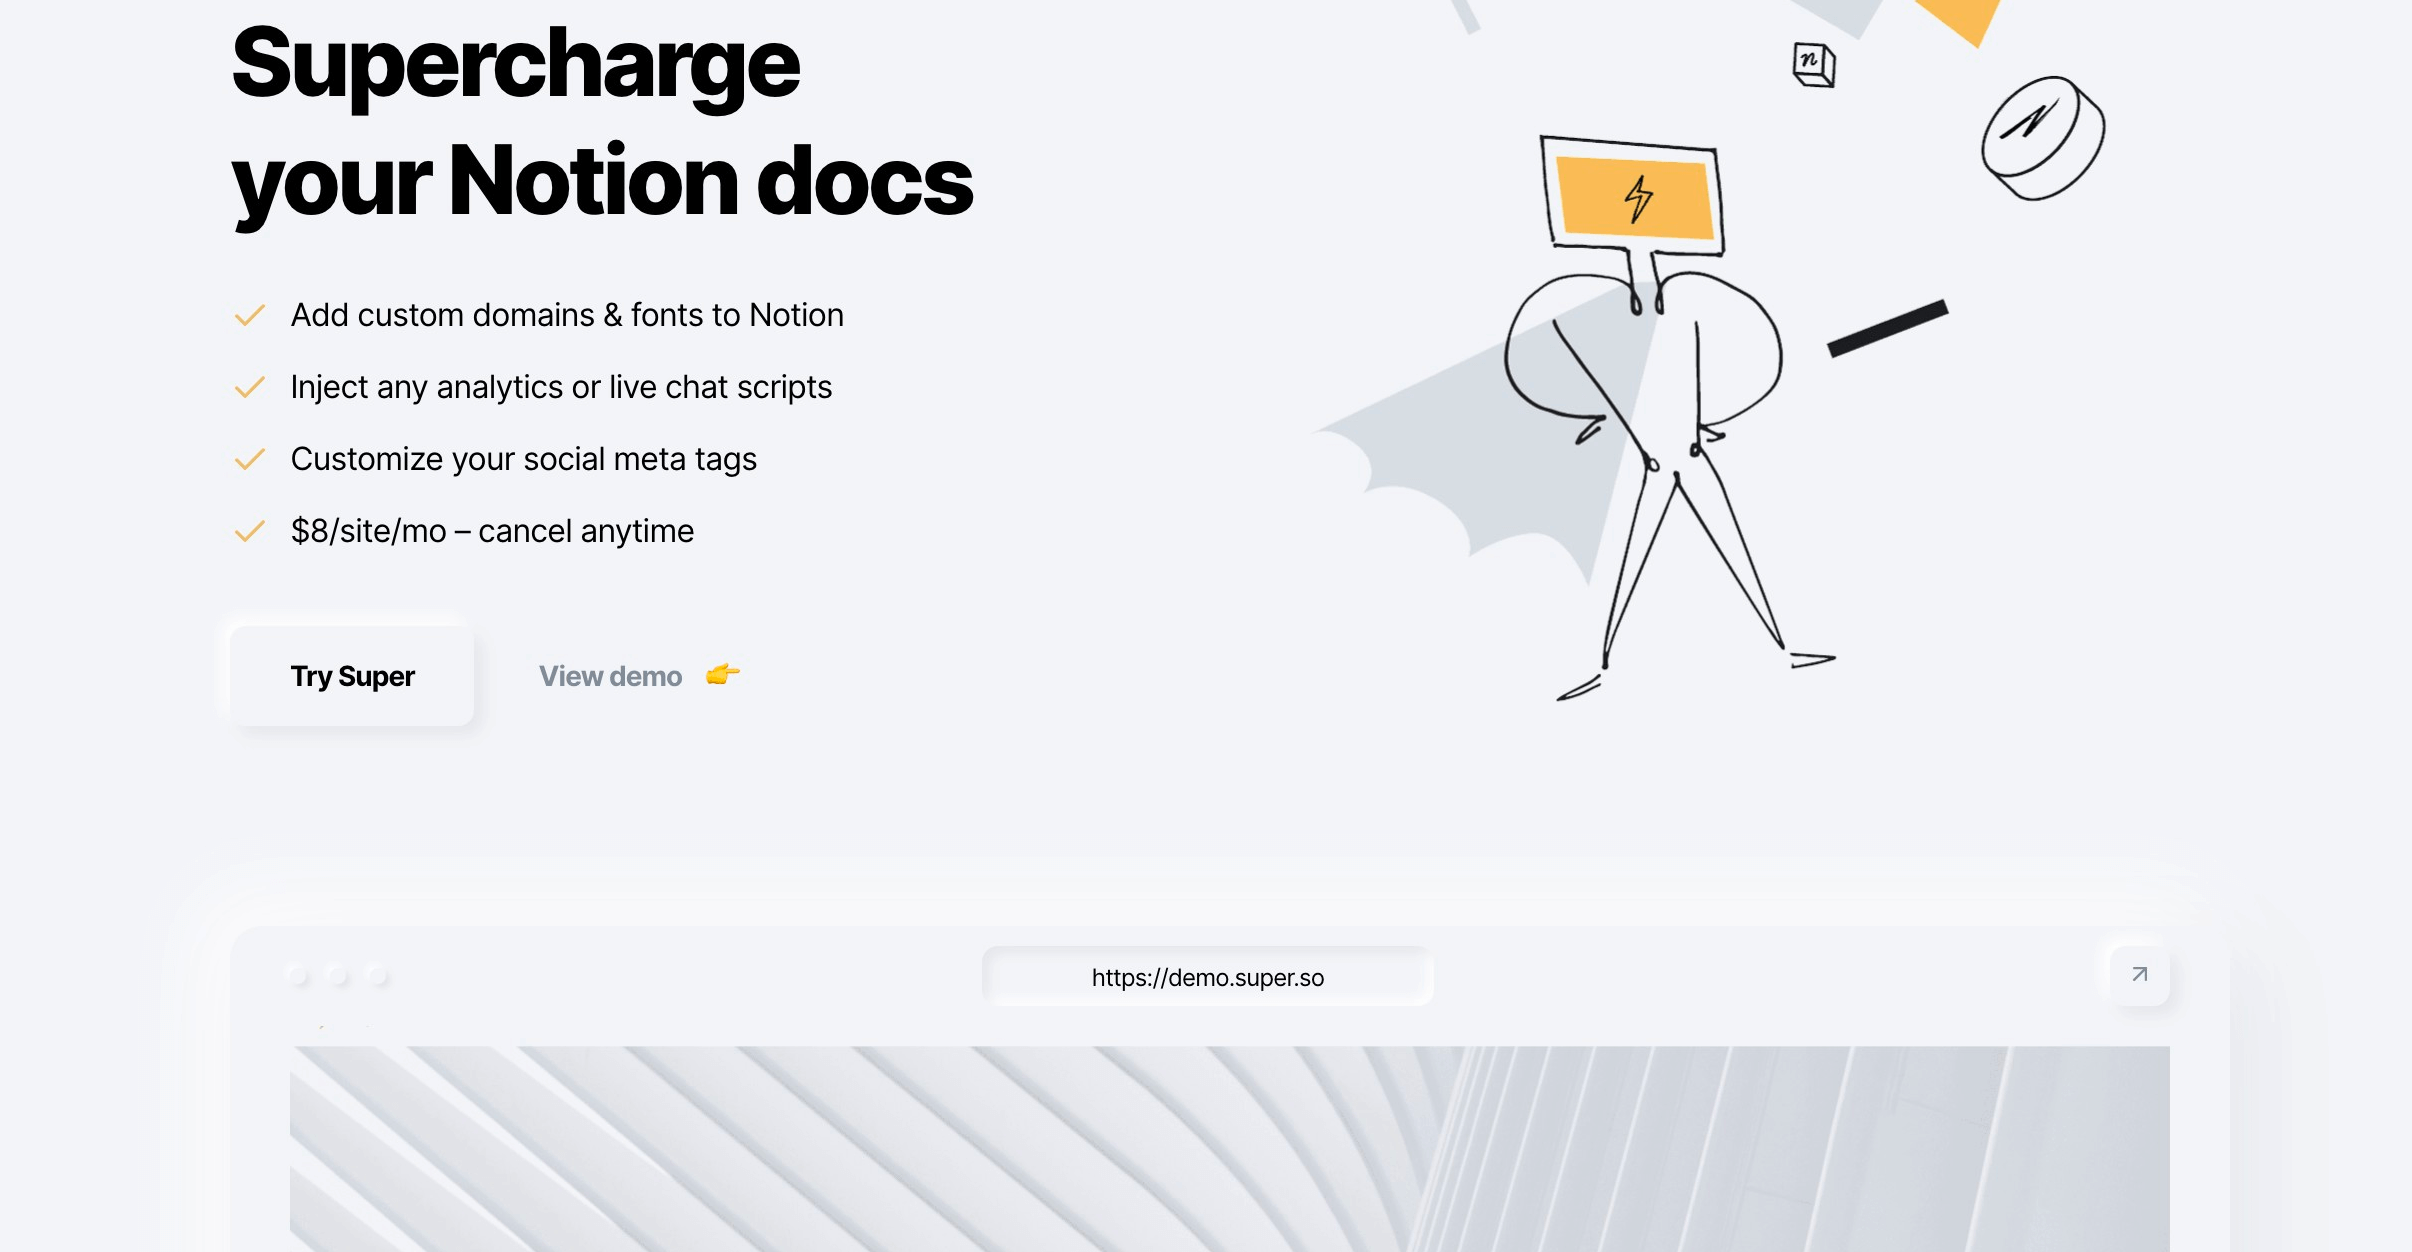This screenshot has height=1252, width=2412.
Task: Click the lightning bolt on the yellow screen
Action: [x=1638, y=198]
